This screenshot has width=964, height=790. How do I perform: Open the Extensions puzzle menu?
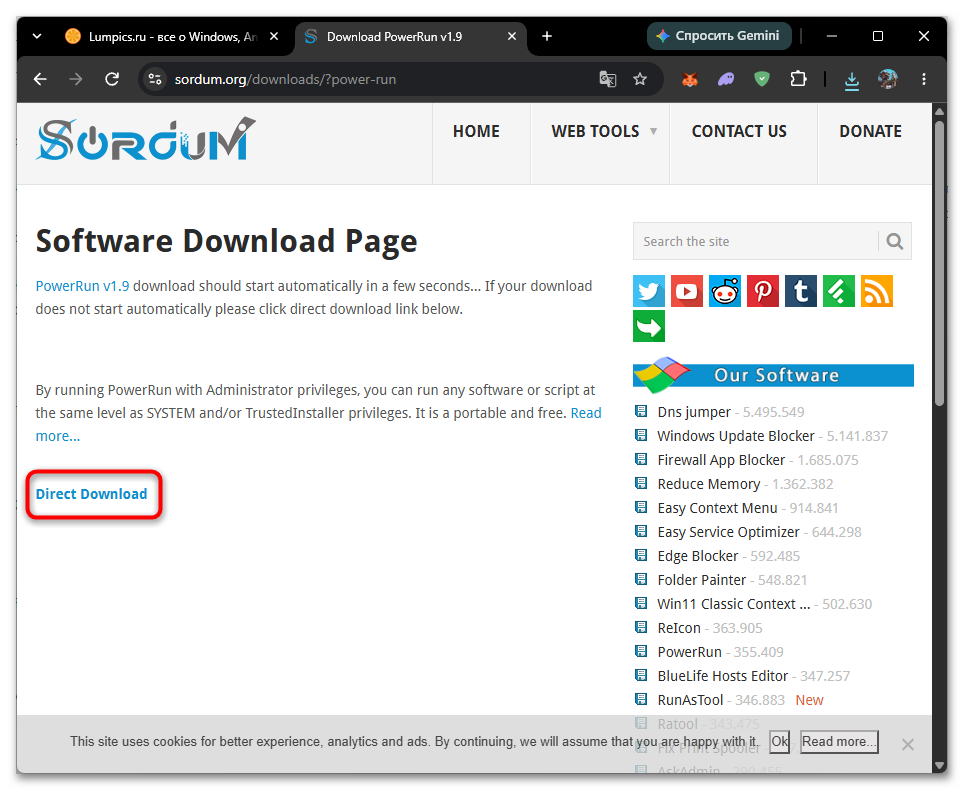[798, 79]
